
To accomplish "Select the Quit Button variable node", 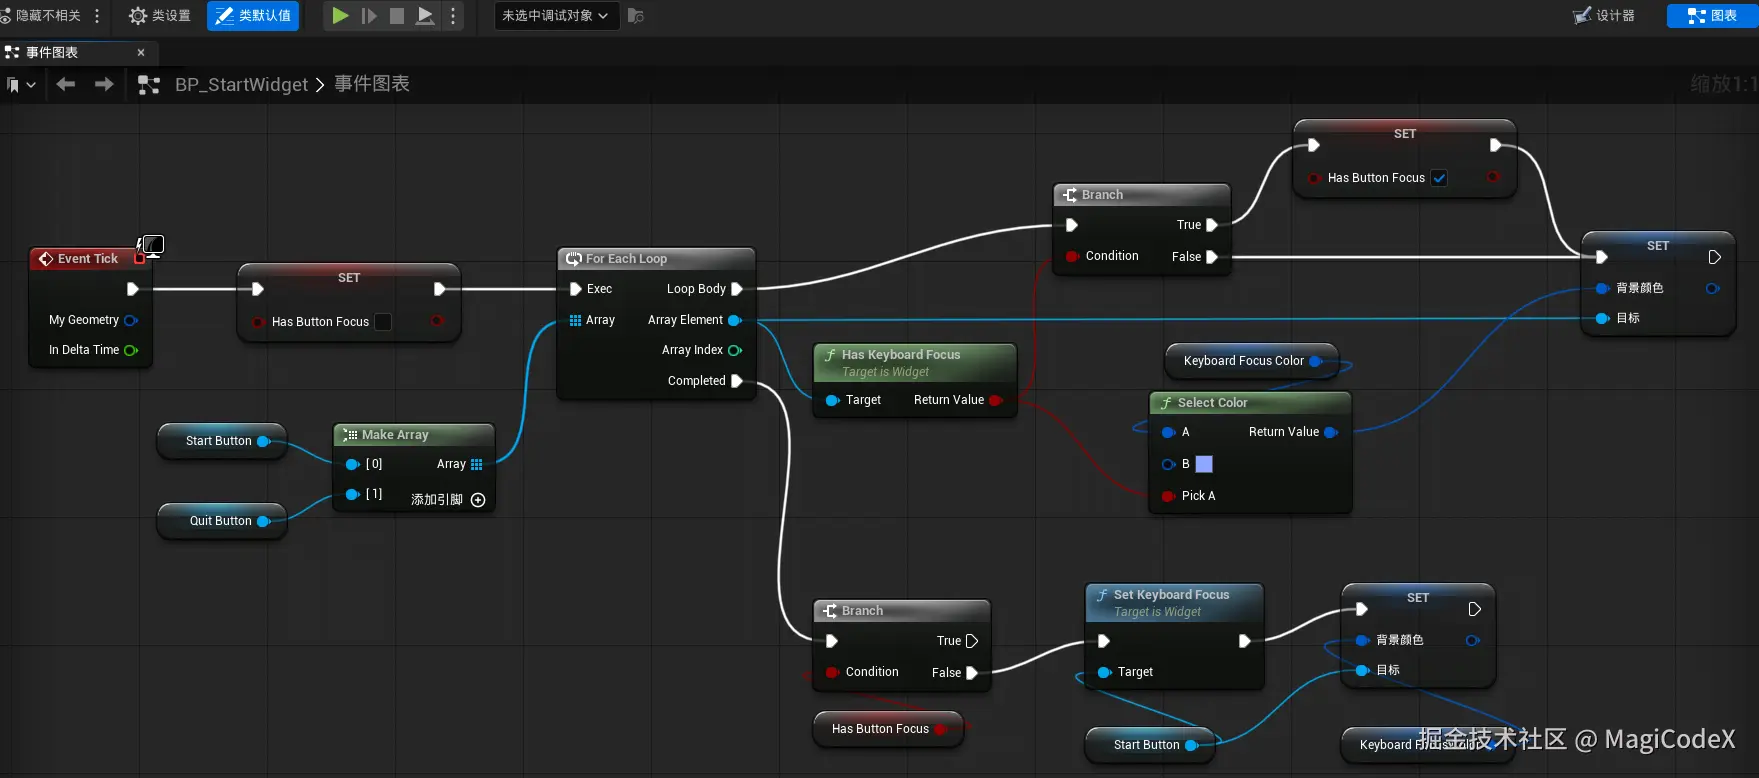I will tap(222, 521).
